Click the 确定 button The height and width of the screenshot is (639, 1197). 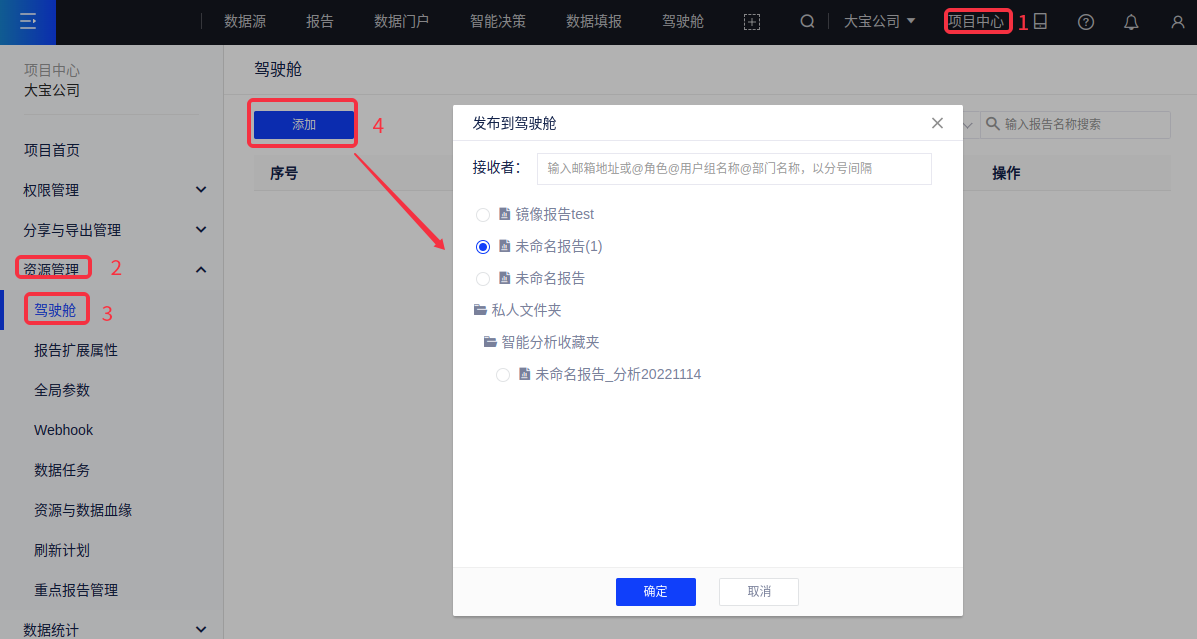coord(655,592)
